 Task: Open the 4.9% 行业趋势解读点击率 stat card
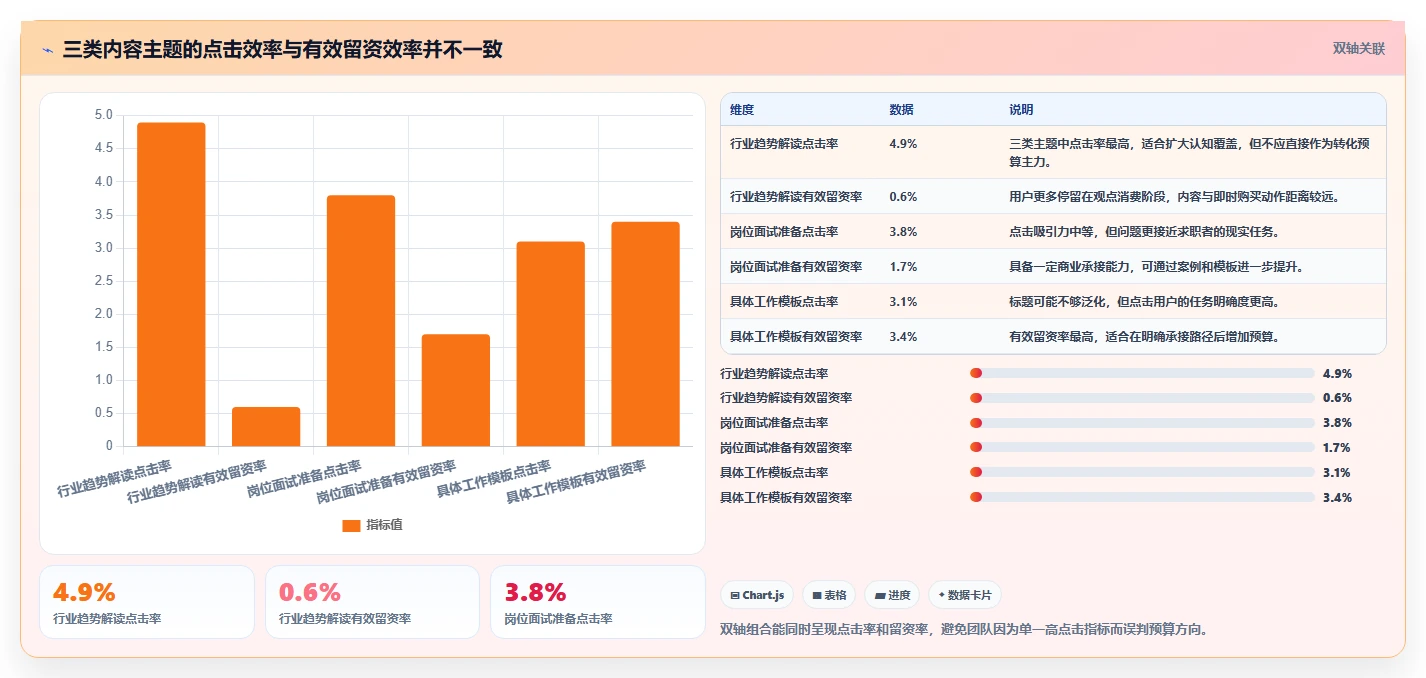pos(147,602)
